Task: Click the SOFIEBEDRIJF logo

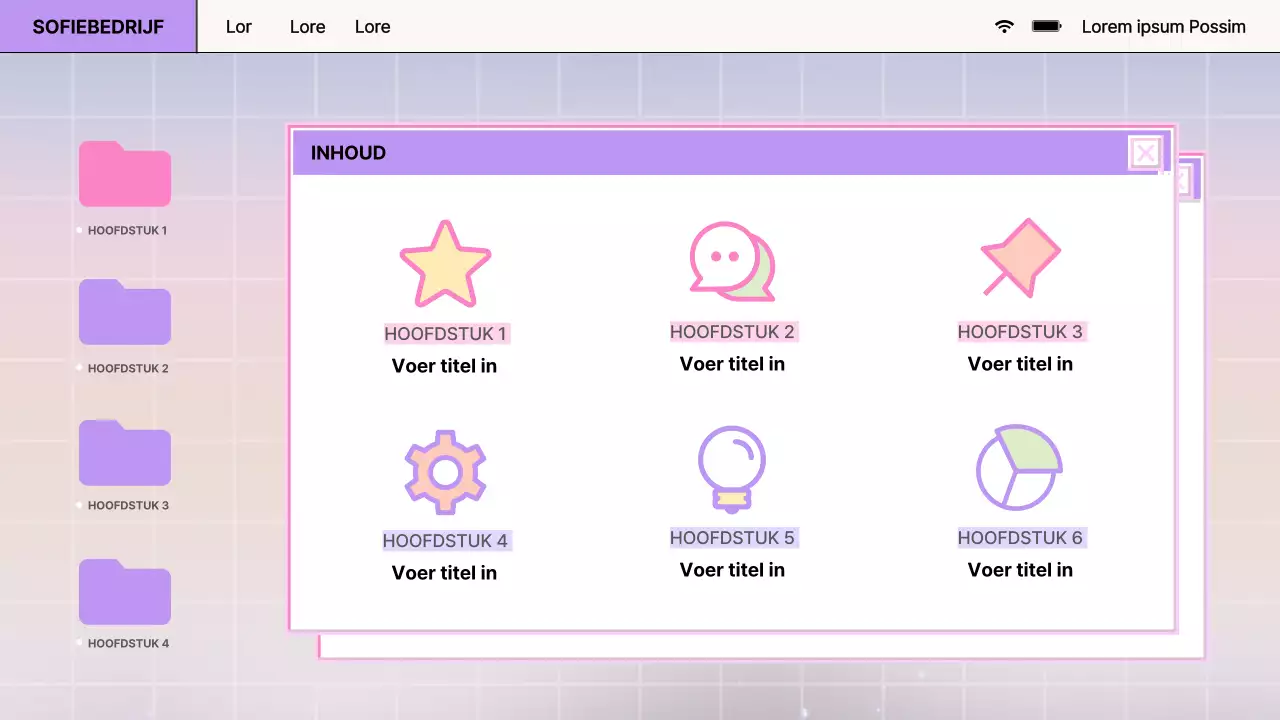Action: (97, 27)
